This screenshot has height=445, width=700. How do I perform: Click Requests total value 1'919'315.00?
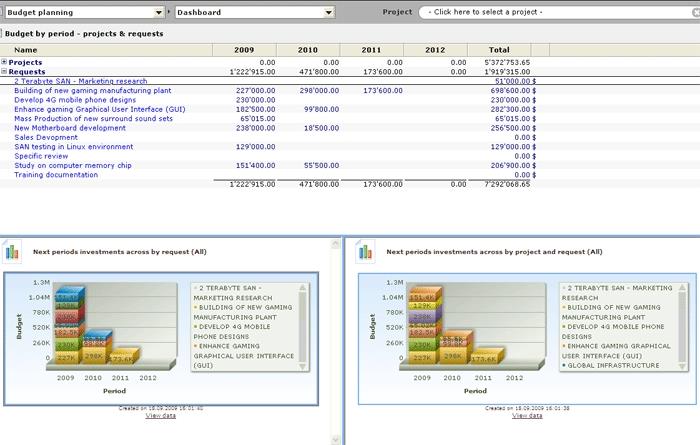tap(507, 71)
